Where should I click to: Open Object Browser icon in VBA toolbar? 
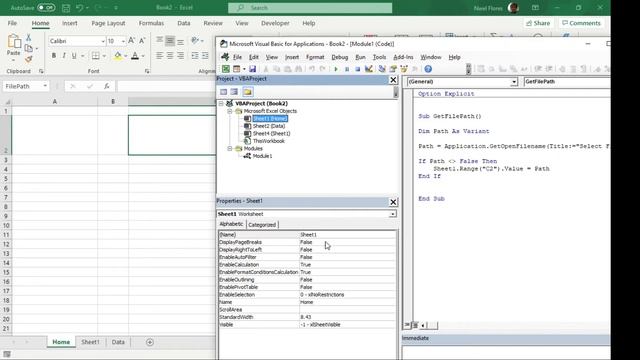(x=404, y=69)
